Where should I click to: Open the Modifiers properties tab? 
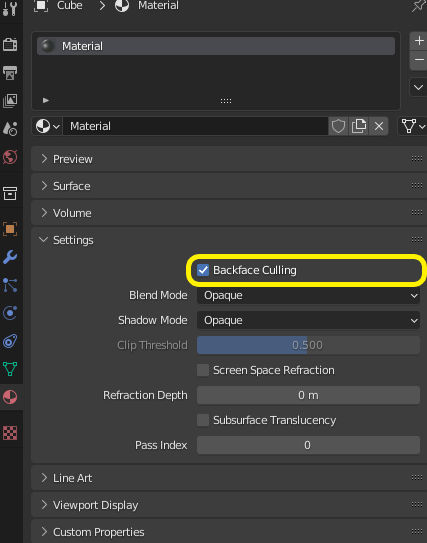point(10,257)
